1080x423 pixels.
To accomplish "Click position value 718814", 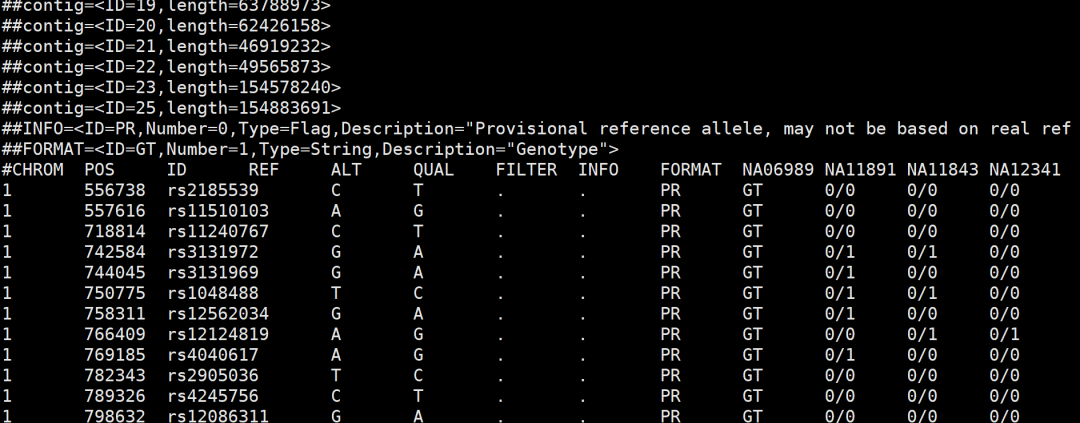I will (x=115, y=231).
